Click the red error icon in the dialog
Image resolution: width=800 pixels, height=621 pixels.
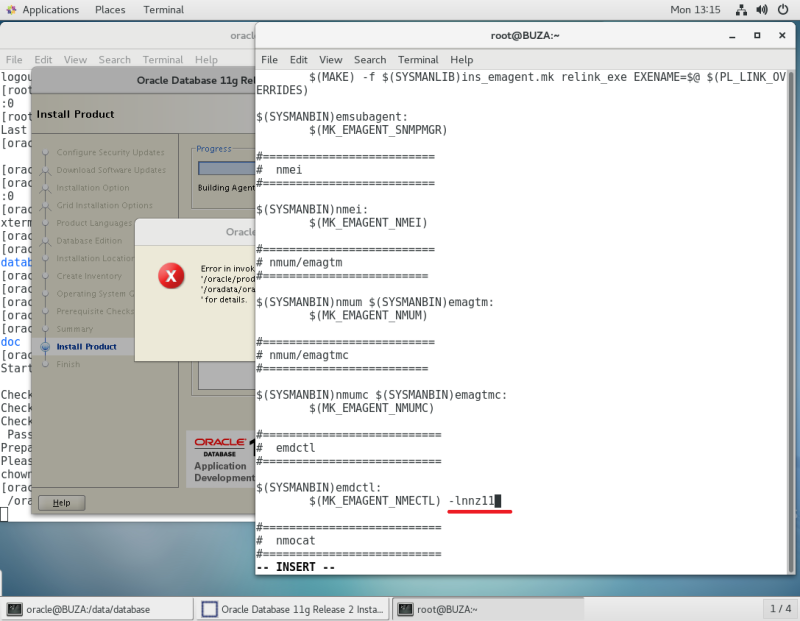(x=170, y=276)
